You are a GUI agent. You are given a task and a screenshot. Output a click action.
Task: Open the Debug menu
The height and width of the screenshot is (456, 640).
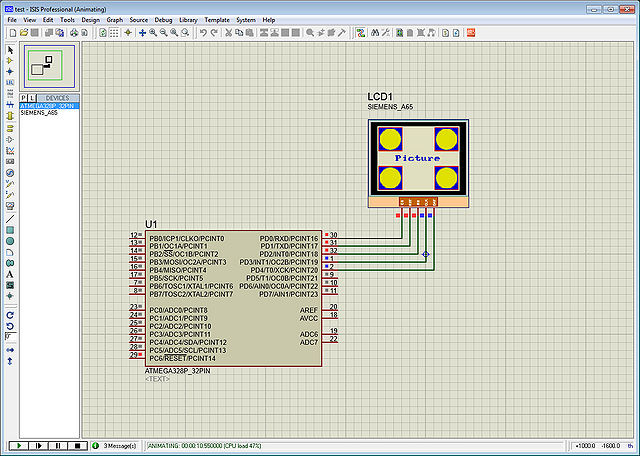pyautogui.click(x=163, y=20)
